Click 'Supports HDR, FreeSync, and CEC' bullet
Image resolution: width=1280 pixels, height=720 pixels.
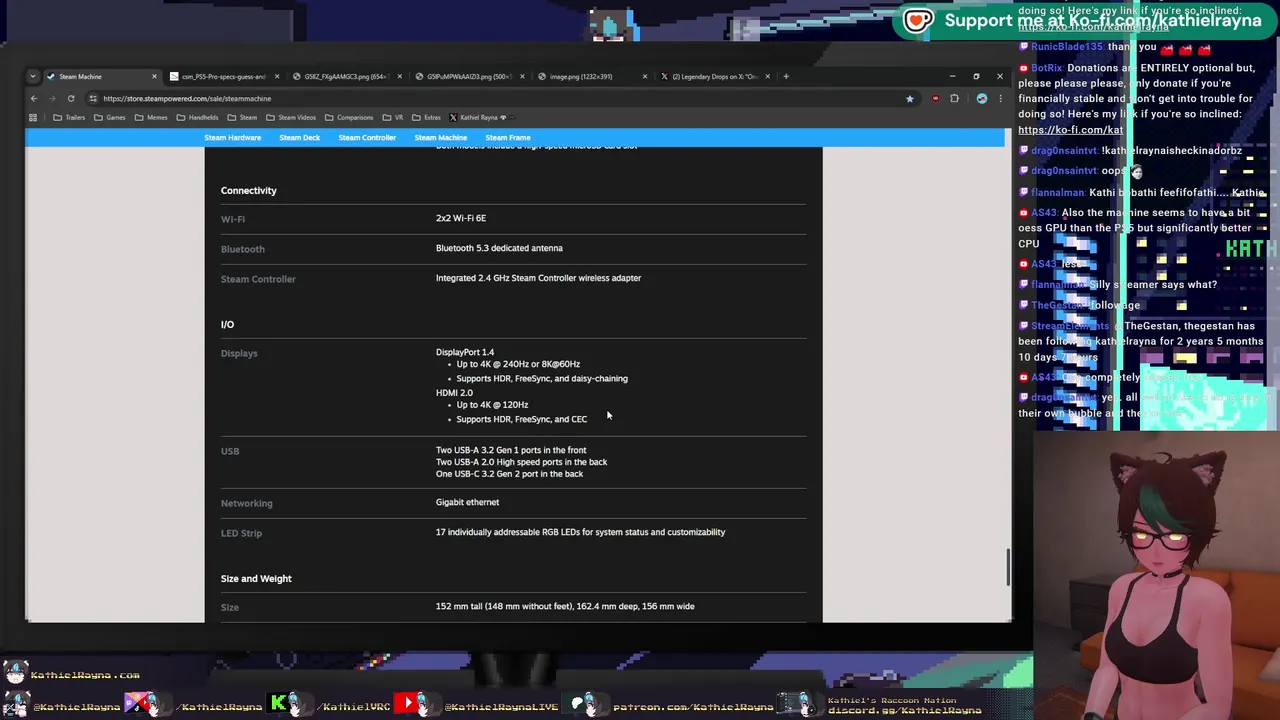(522, 419)
